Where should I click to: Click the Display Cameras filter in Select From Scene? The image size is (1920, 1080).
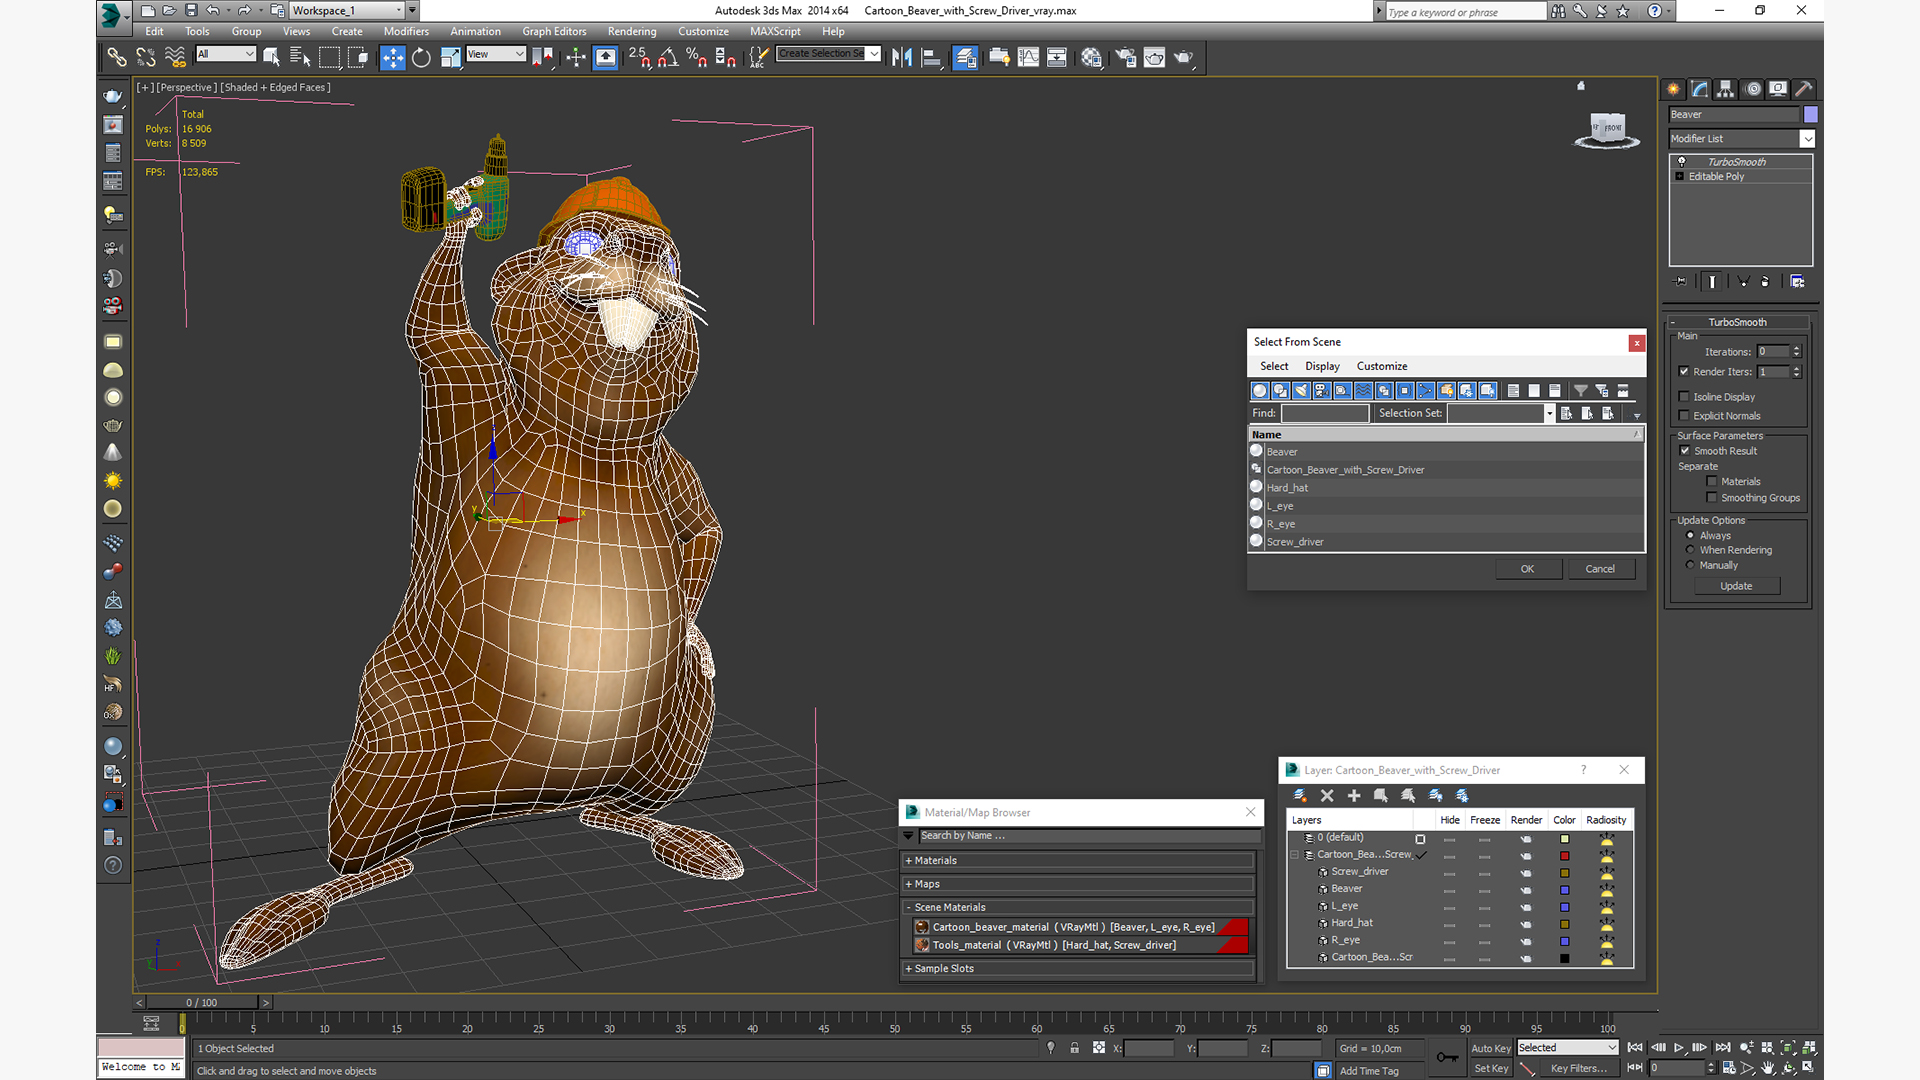click(1322, 391)
